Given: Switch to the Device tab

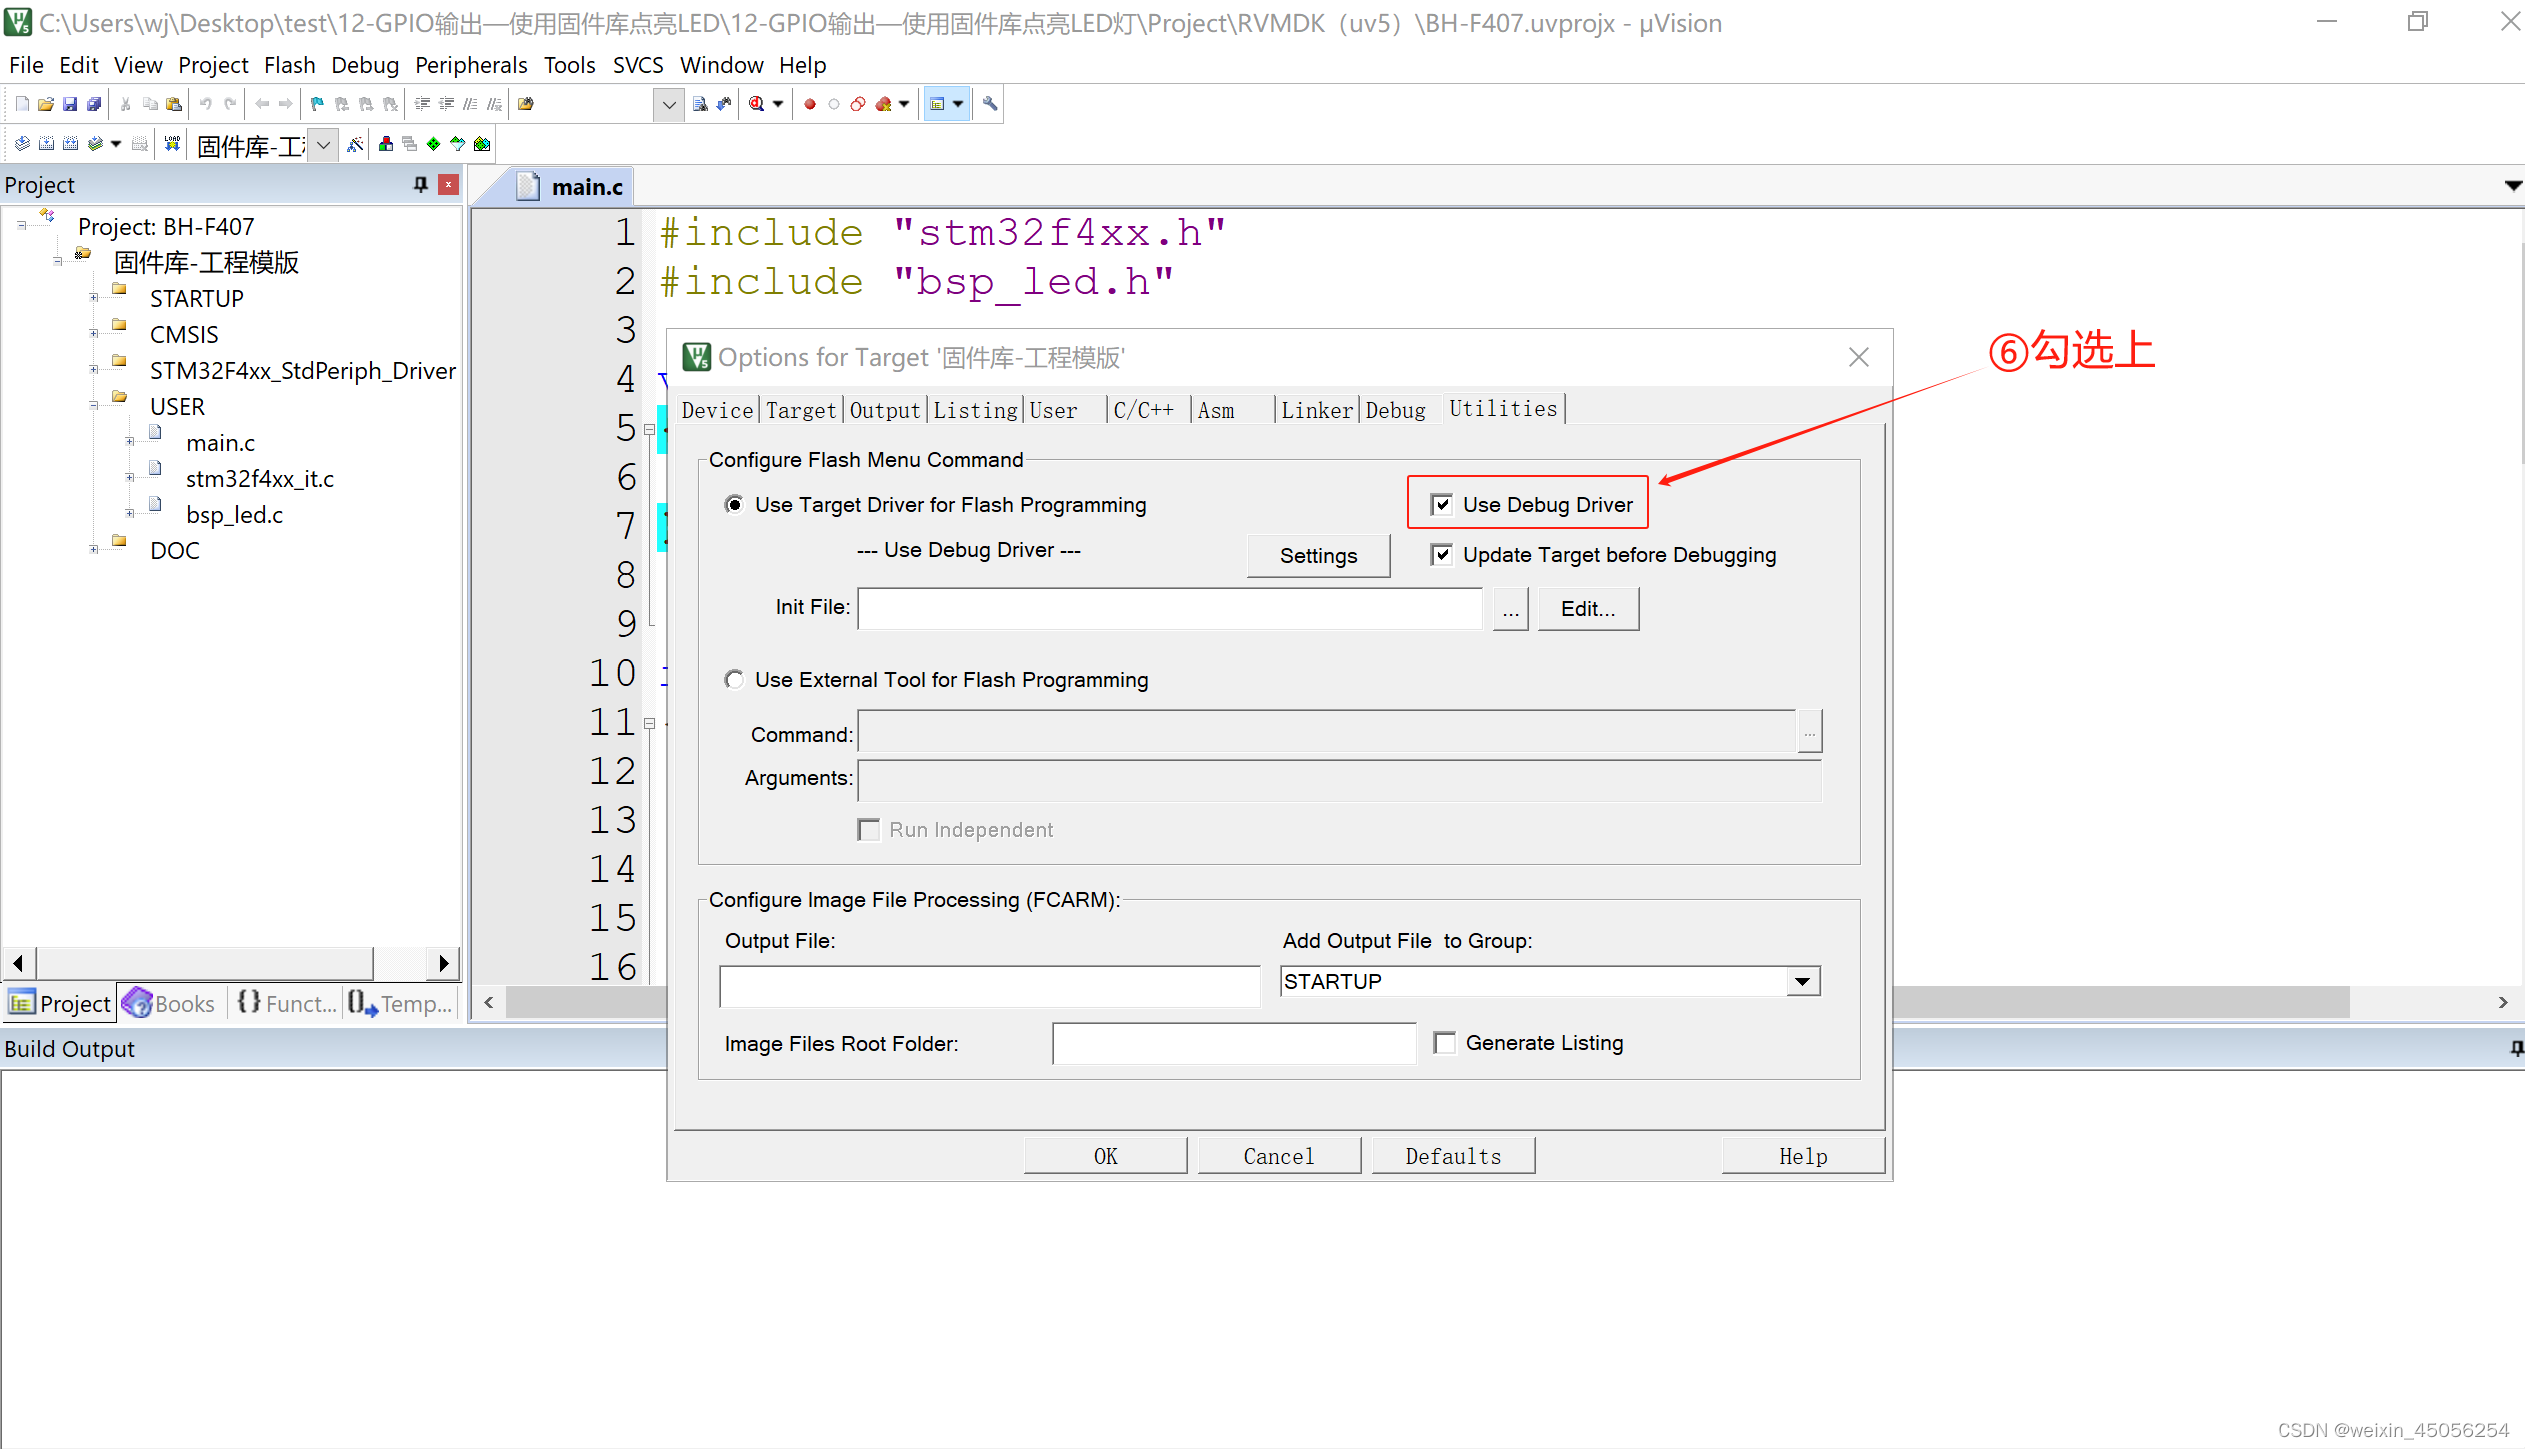Looking at the screenshot, I should click(717, 410).
